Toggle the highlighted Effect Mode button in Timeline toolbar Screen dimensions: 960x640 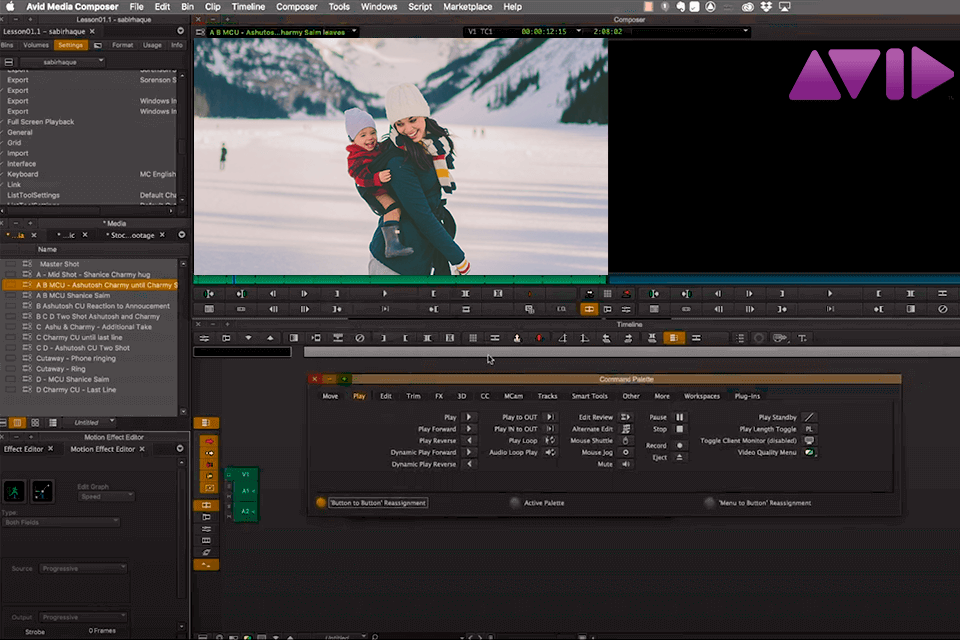[x=673, y=338]
